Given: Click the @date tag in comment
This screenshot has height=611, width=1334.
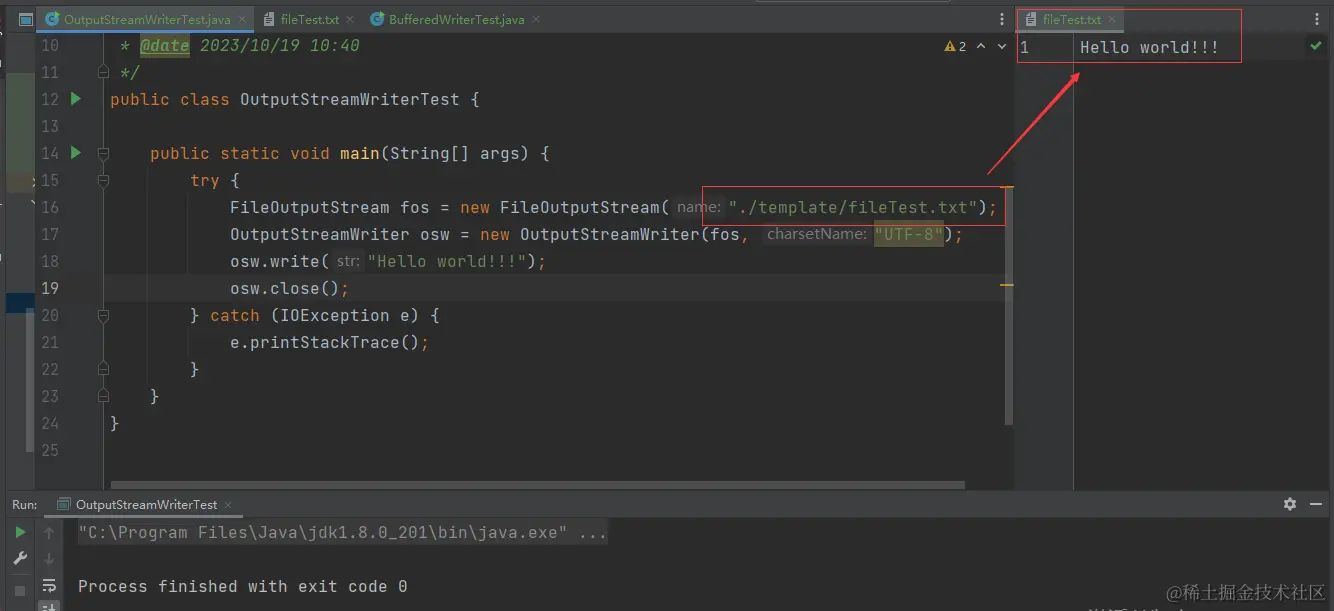Looking at the screenshot, I should click(164, 46).
